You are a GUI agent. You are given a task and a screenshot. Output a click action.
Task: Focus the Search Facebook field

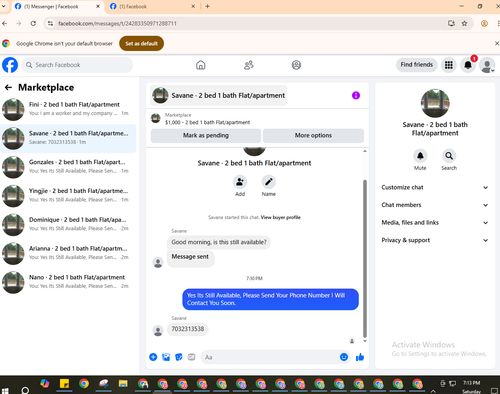(x=77, y=65)
